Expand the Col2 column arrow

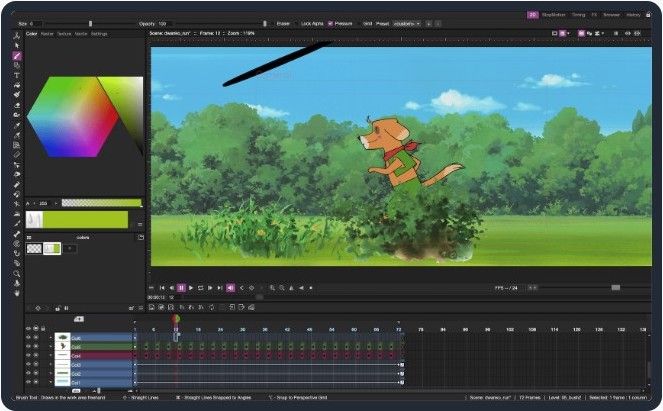point(51,373)
